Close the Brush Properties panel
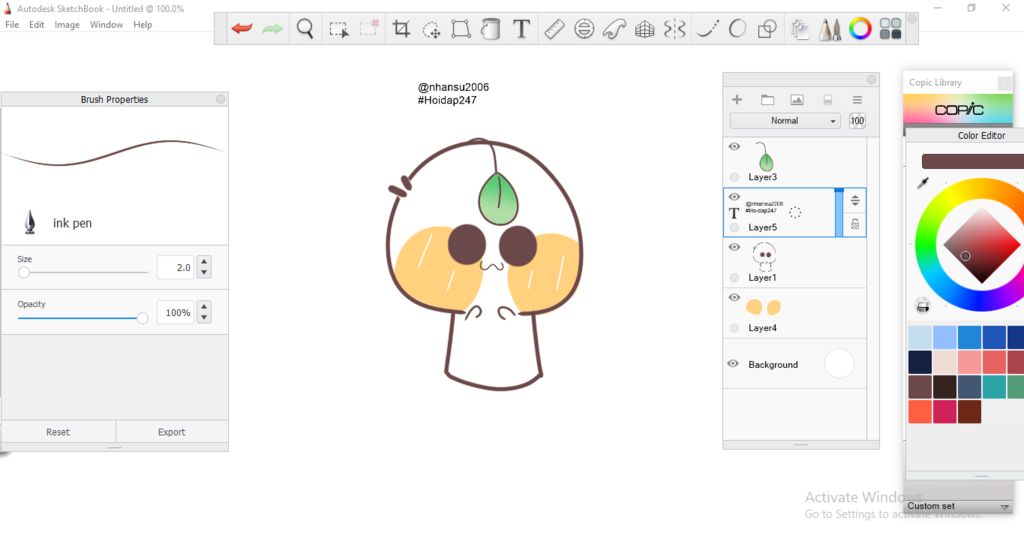 pyautogui.click(x=221, y=99)
